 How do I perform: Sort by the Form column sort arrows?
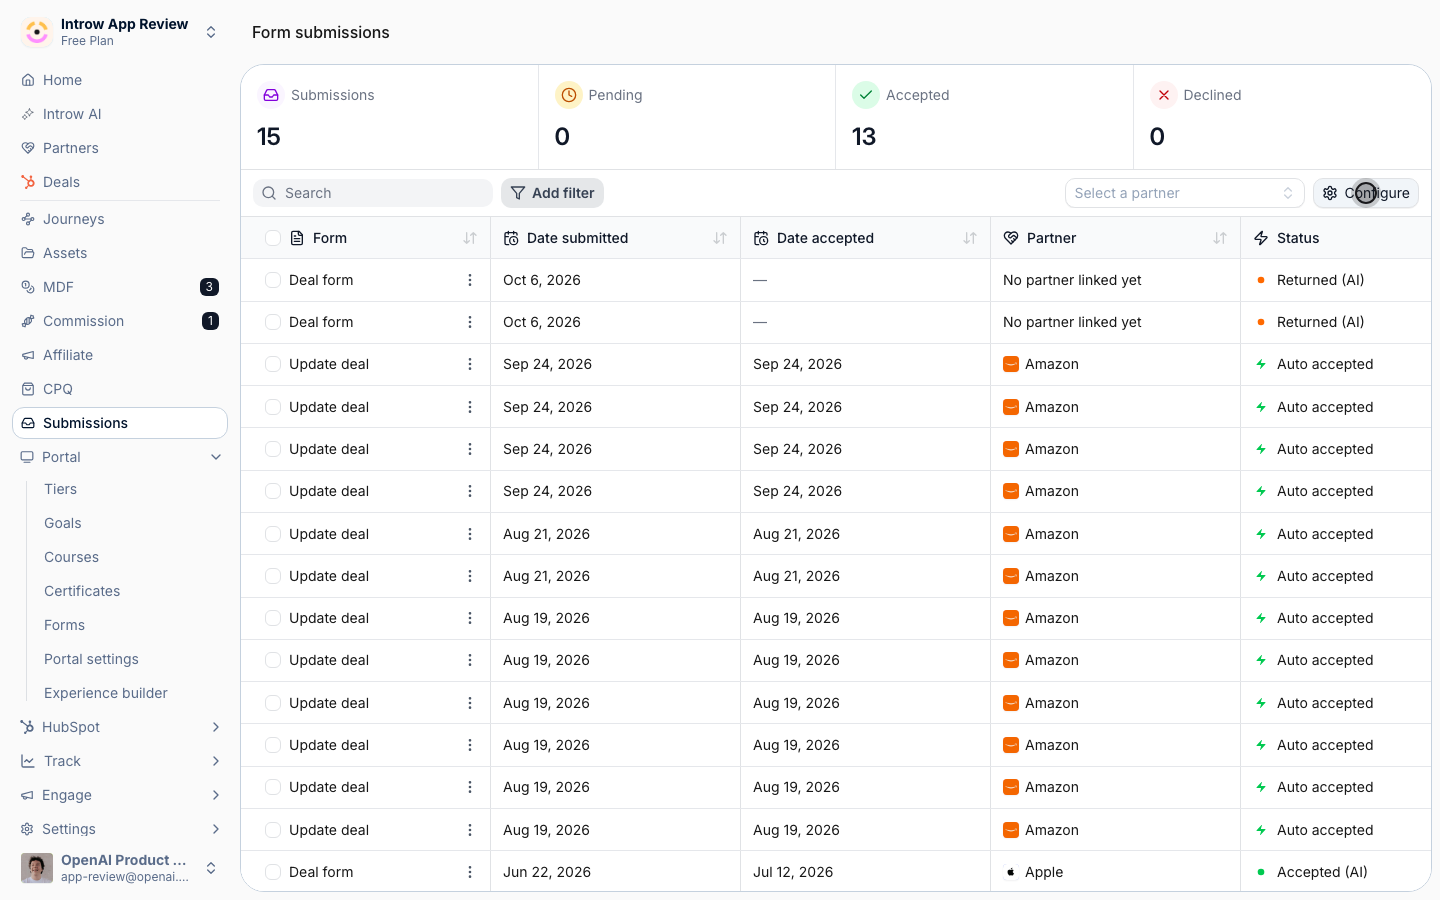pyautogui.click(x=470, y=238)
